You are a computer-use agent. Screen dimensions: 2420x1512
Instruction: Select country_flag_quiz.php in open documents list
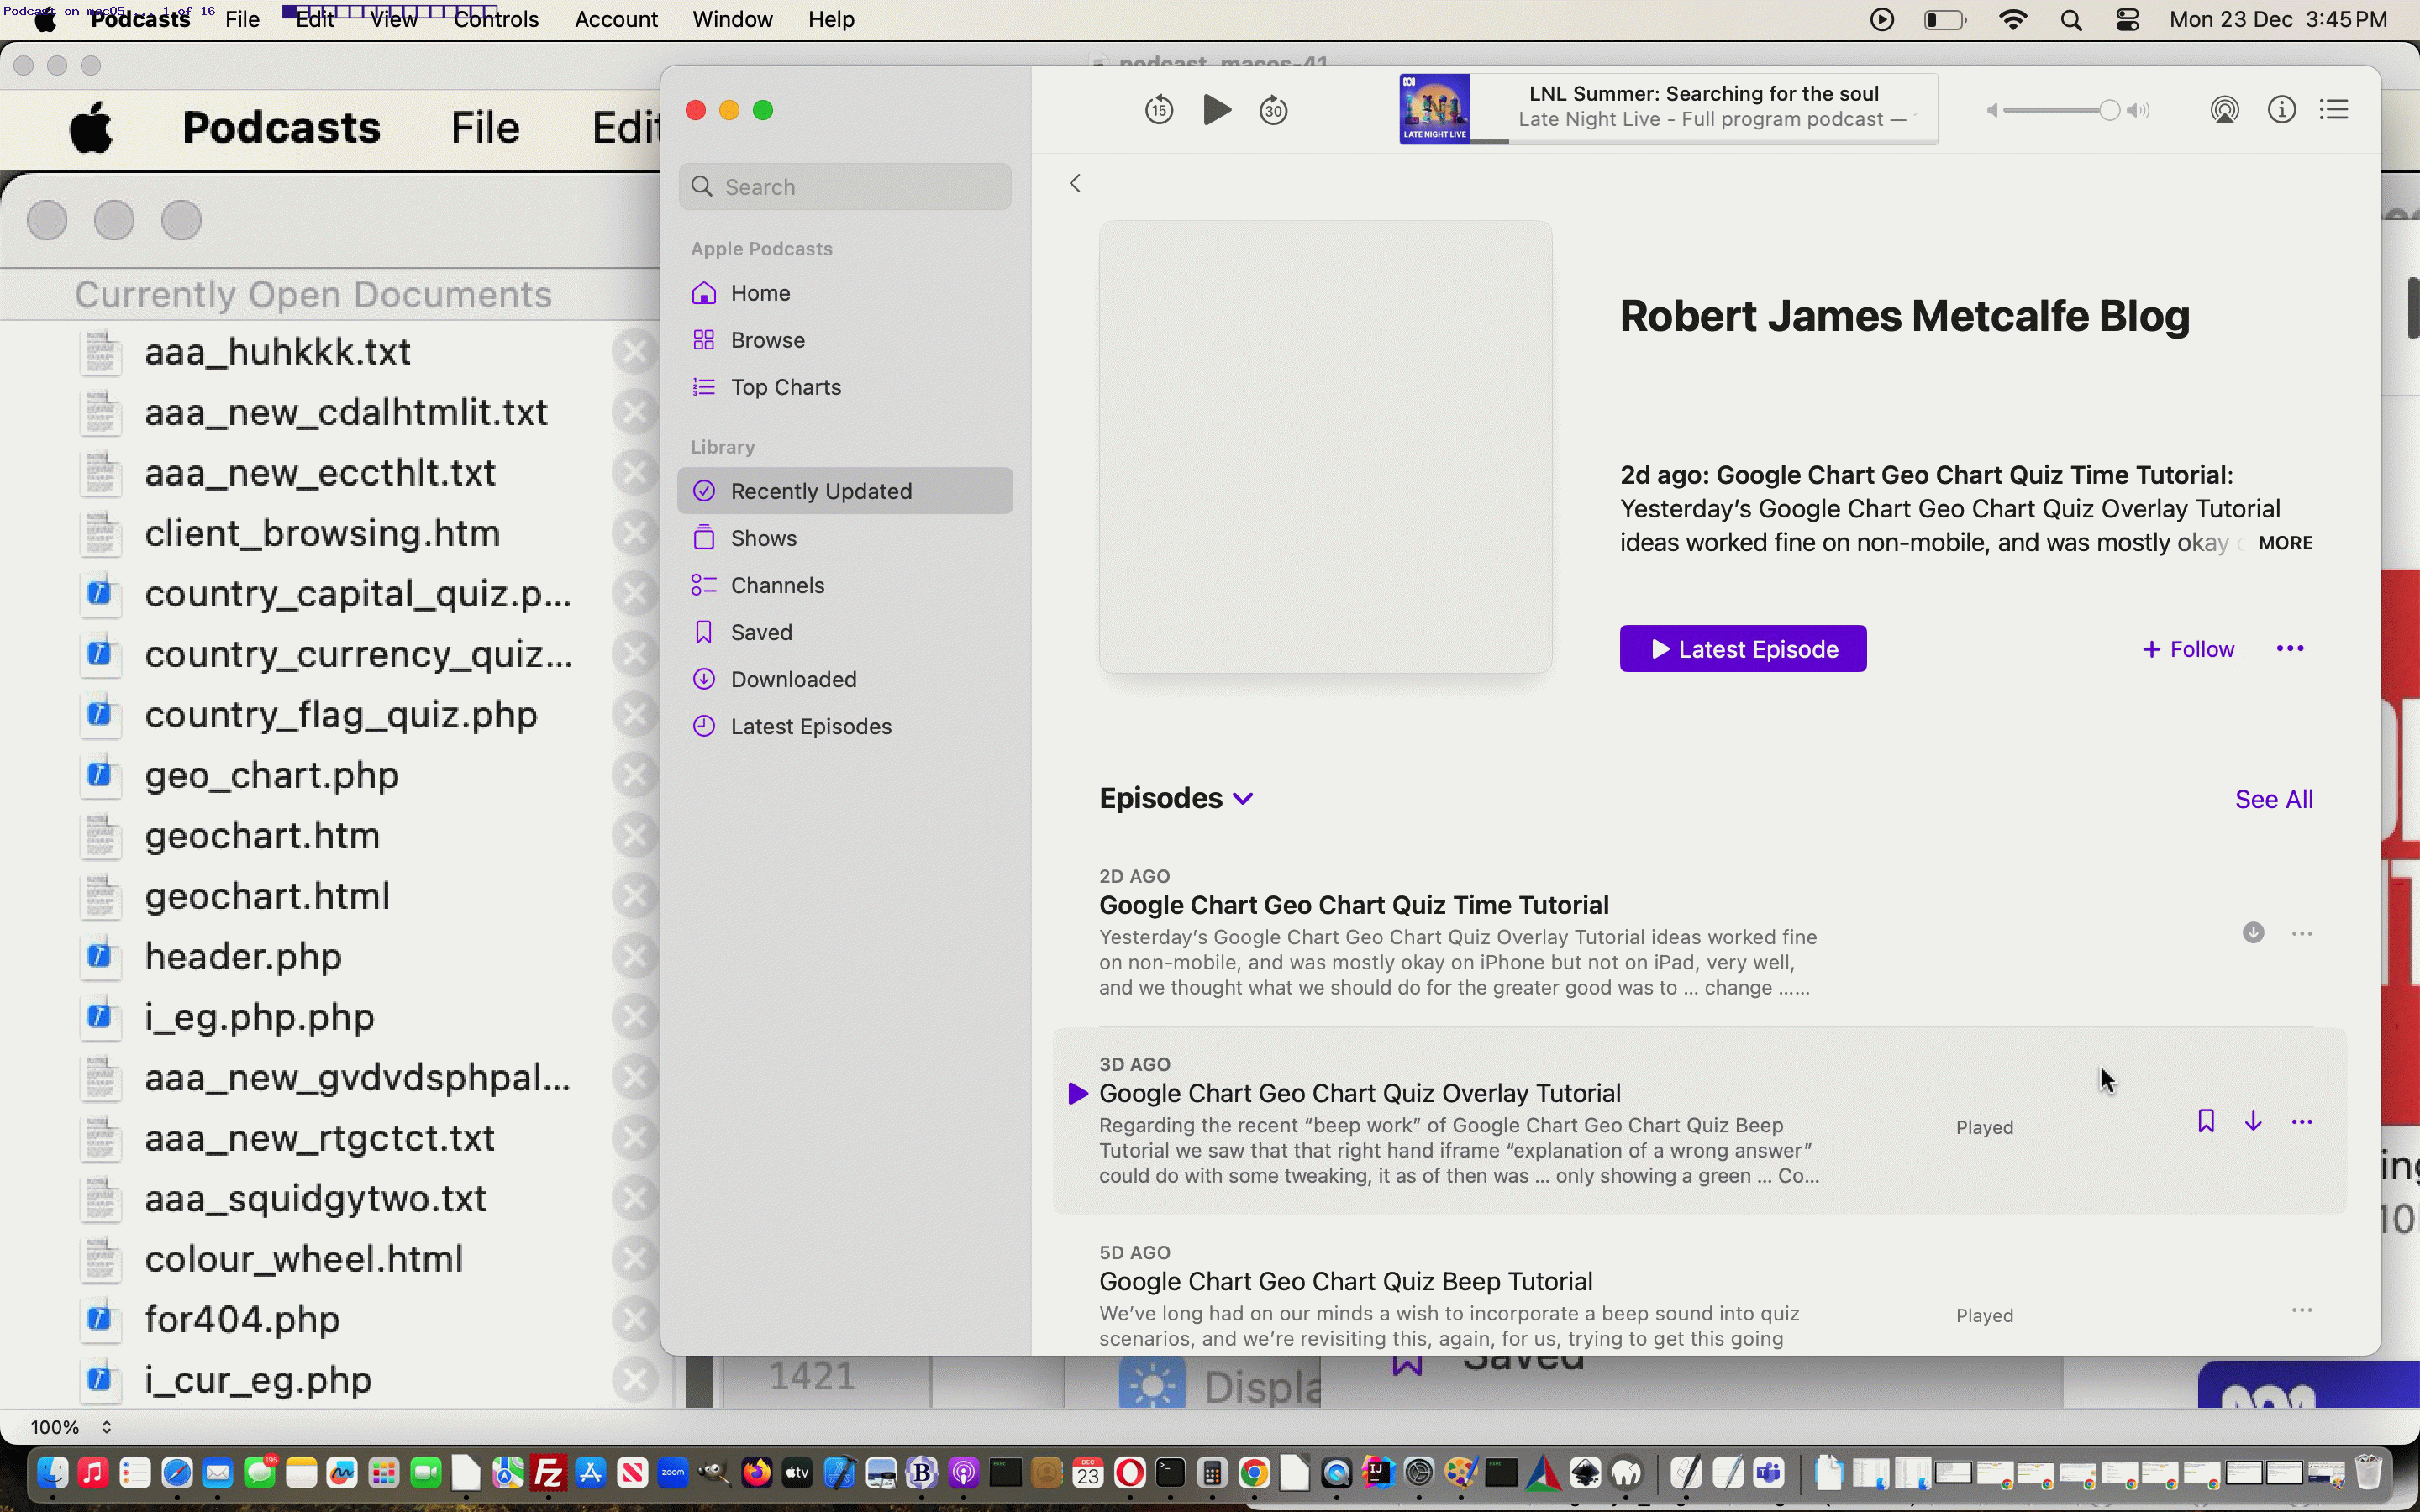pyautogui.click(x=341, y=715)
